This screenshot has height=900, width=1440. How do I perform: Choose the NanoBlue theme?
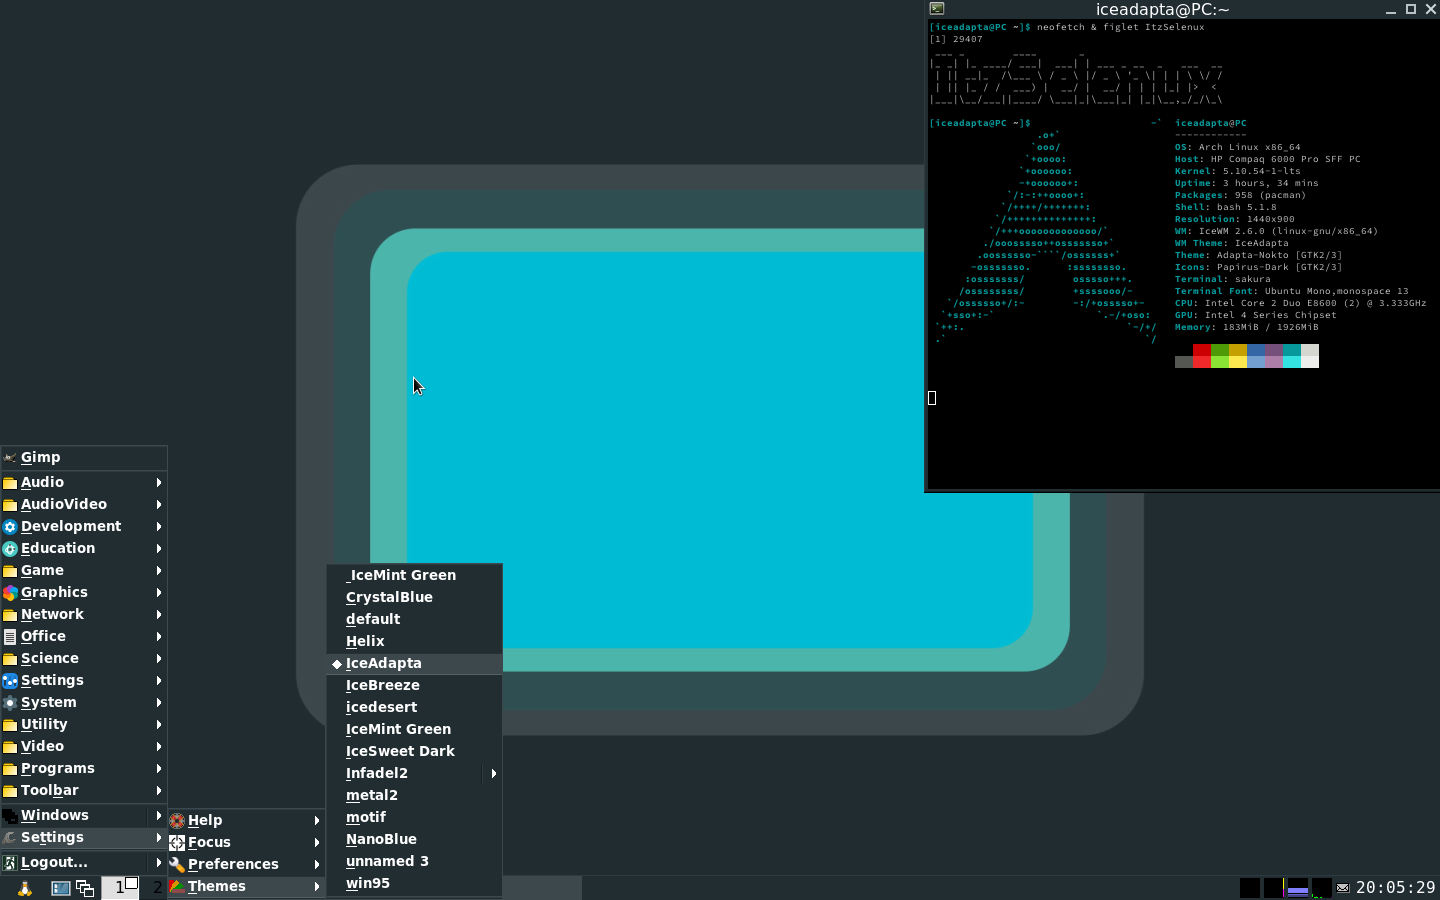[414, 839]
